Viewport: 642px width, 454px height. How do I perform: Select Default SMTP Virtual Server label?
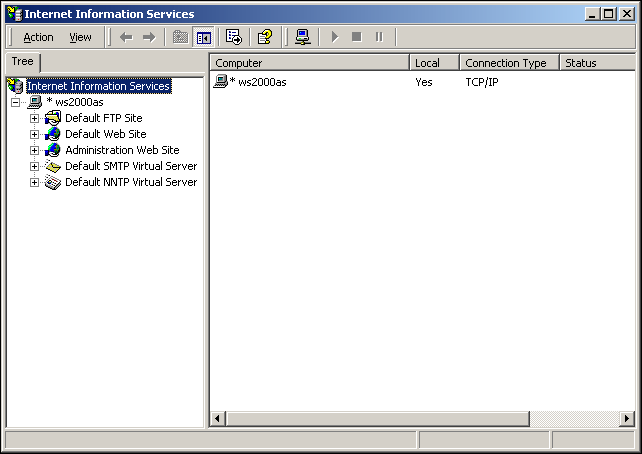(x=131, y=166)
